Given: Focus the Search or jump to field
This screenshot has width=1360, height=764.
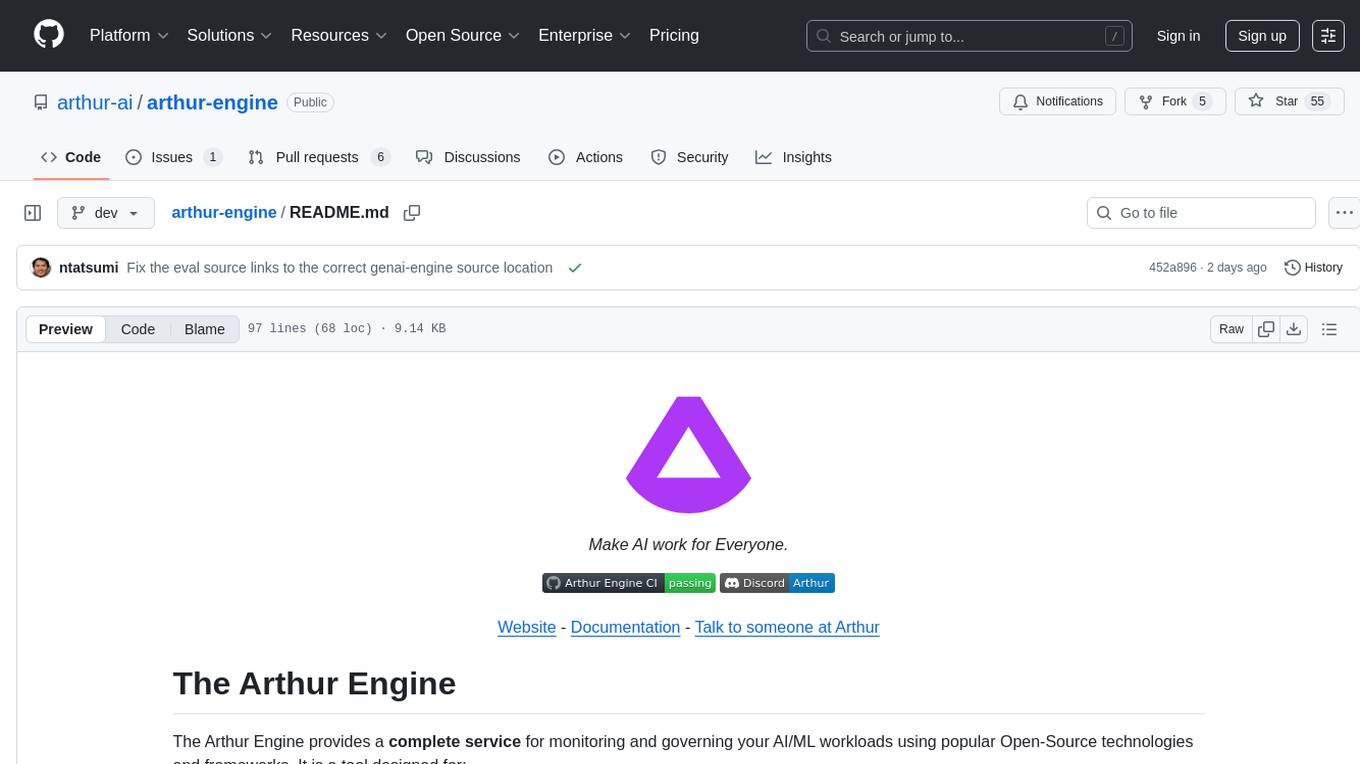Looking at the screenshot, I should 969,36.
